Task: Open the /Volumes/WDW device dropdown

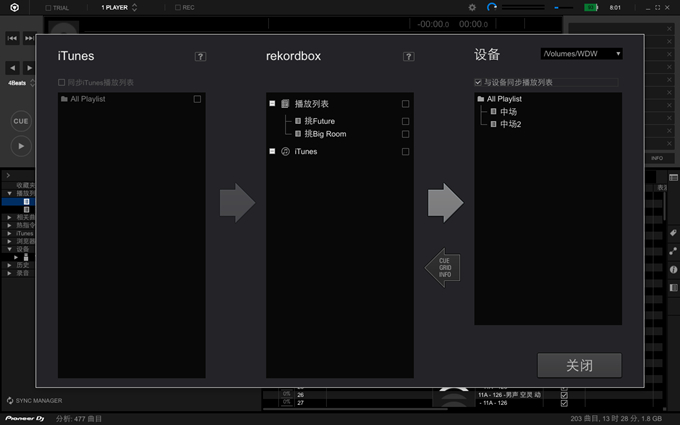Action: 581,54
